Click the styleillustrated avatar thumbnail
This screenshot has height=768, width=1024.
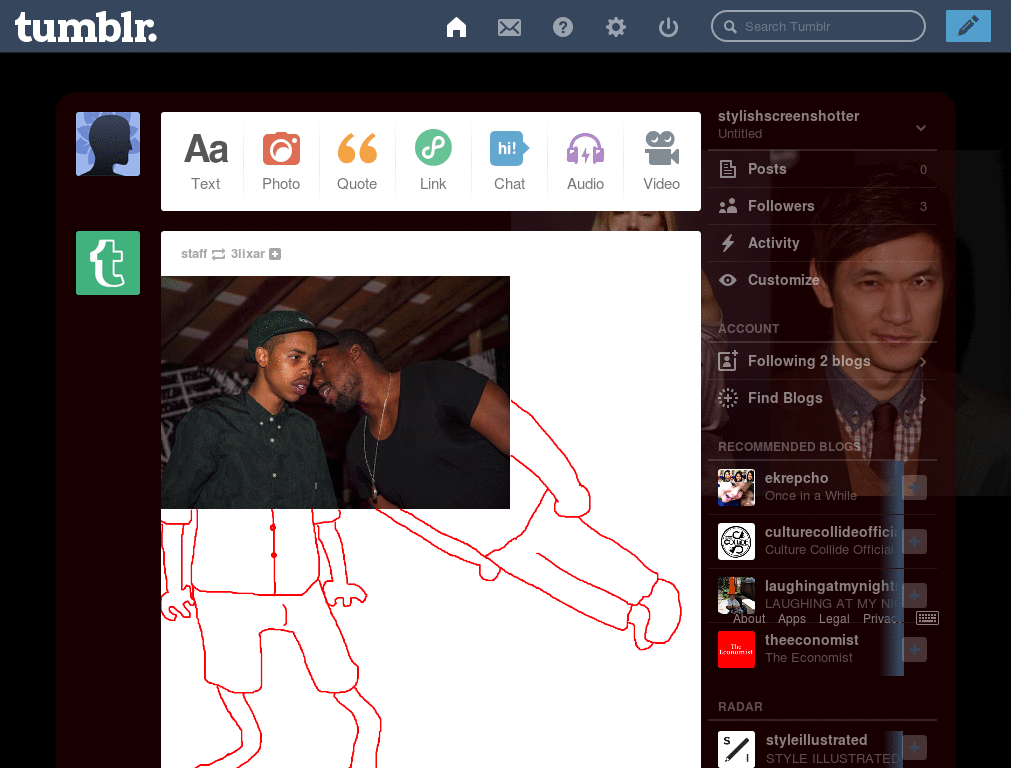736,749
